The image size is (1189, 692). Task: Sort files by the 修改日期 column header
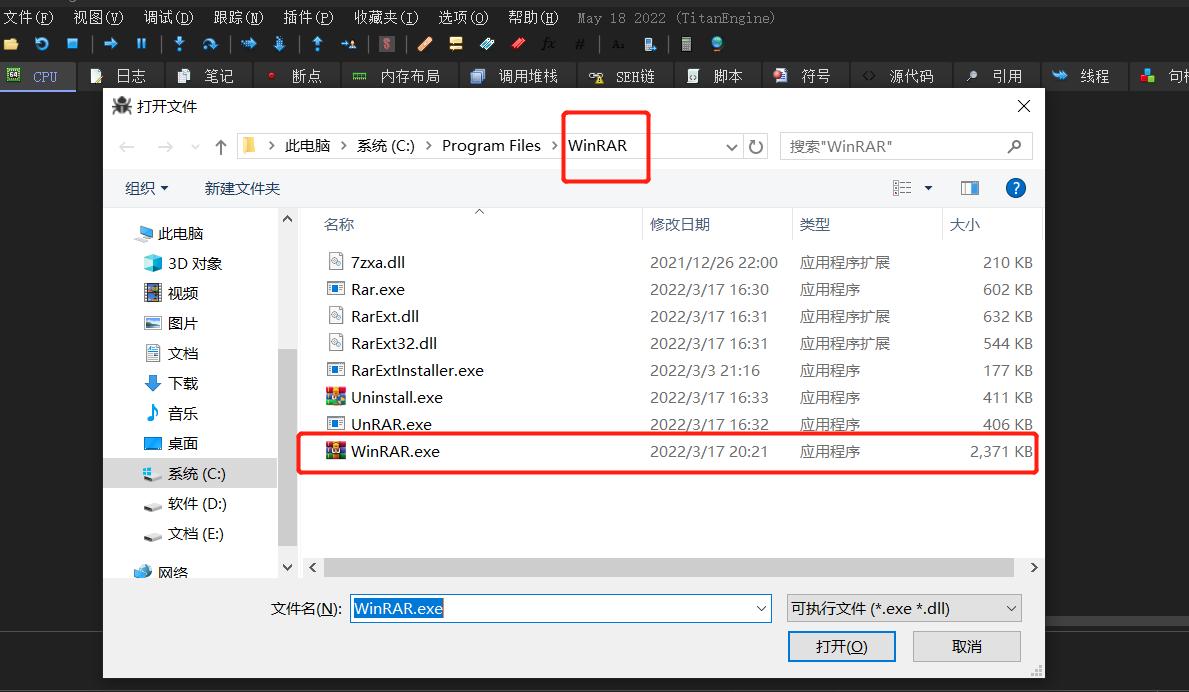(680, 225)
